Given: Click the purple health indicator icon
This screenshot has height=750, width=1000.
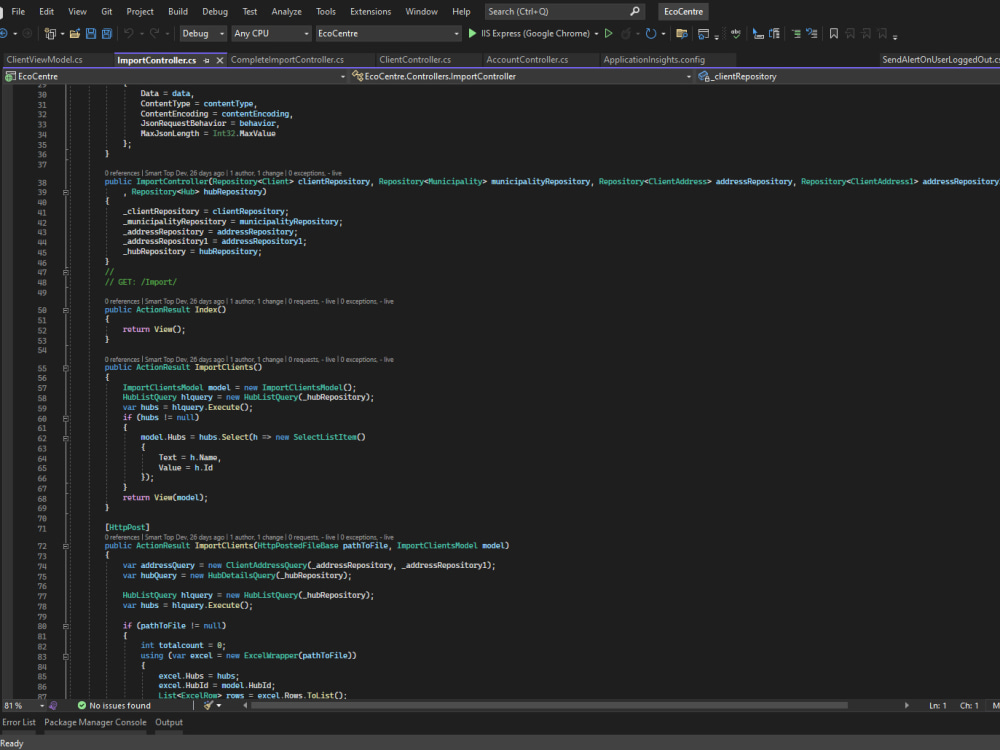Looking at the screenshot, I should (x=53, y=705).
